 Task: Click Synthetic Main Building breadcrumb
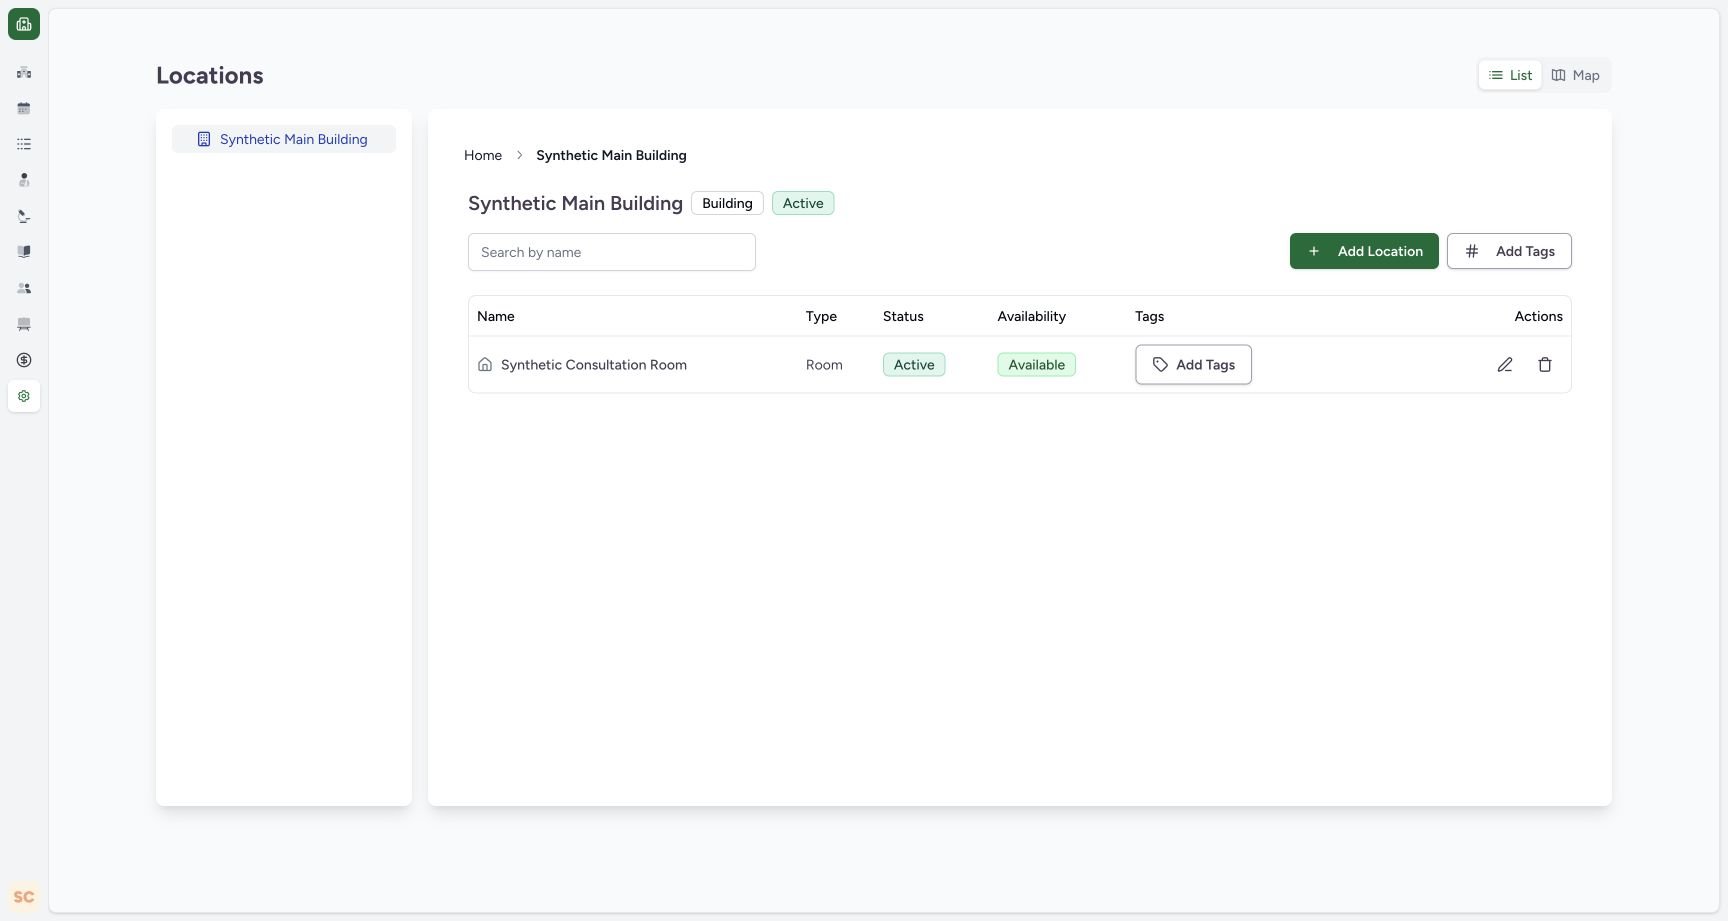coord(611,155)
